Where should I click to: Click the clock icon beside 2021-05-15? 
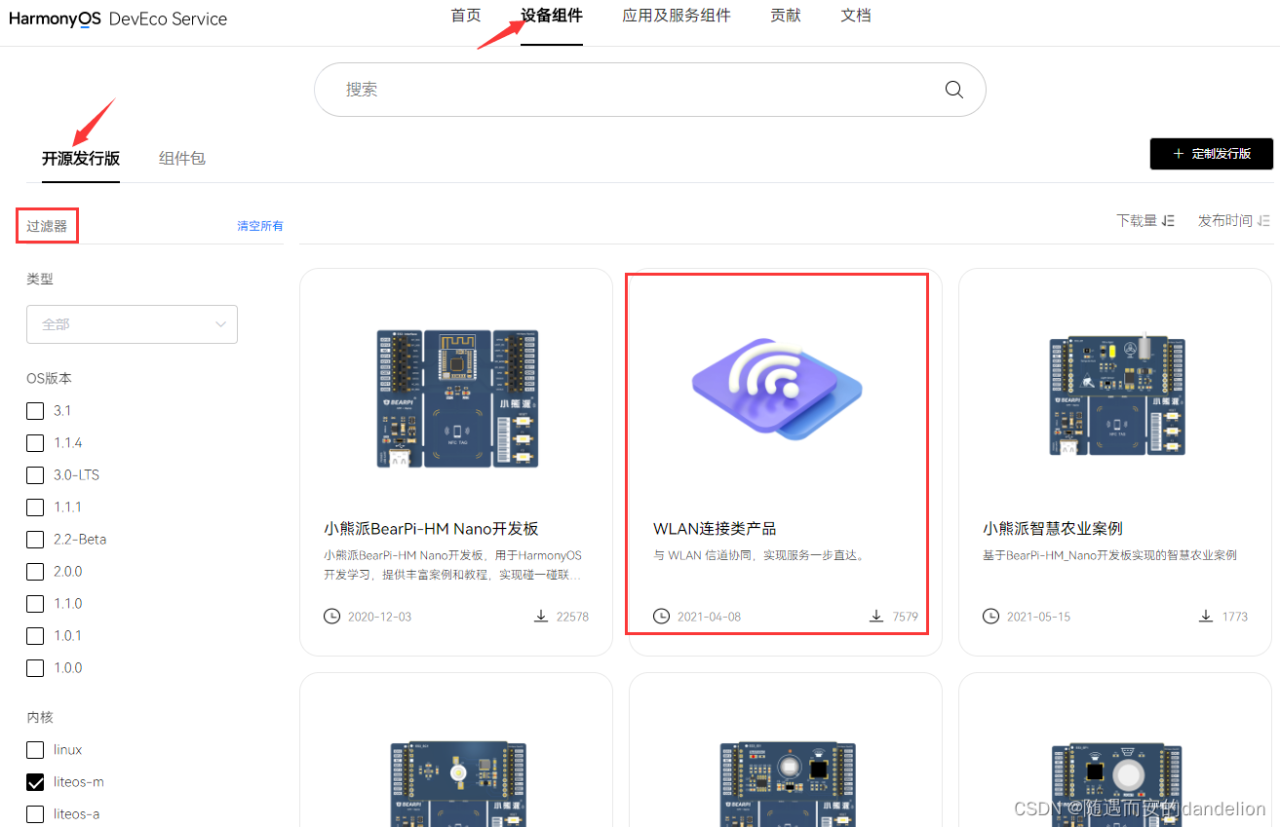(x=991, y=616)
